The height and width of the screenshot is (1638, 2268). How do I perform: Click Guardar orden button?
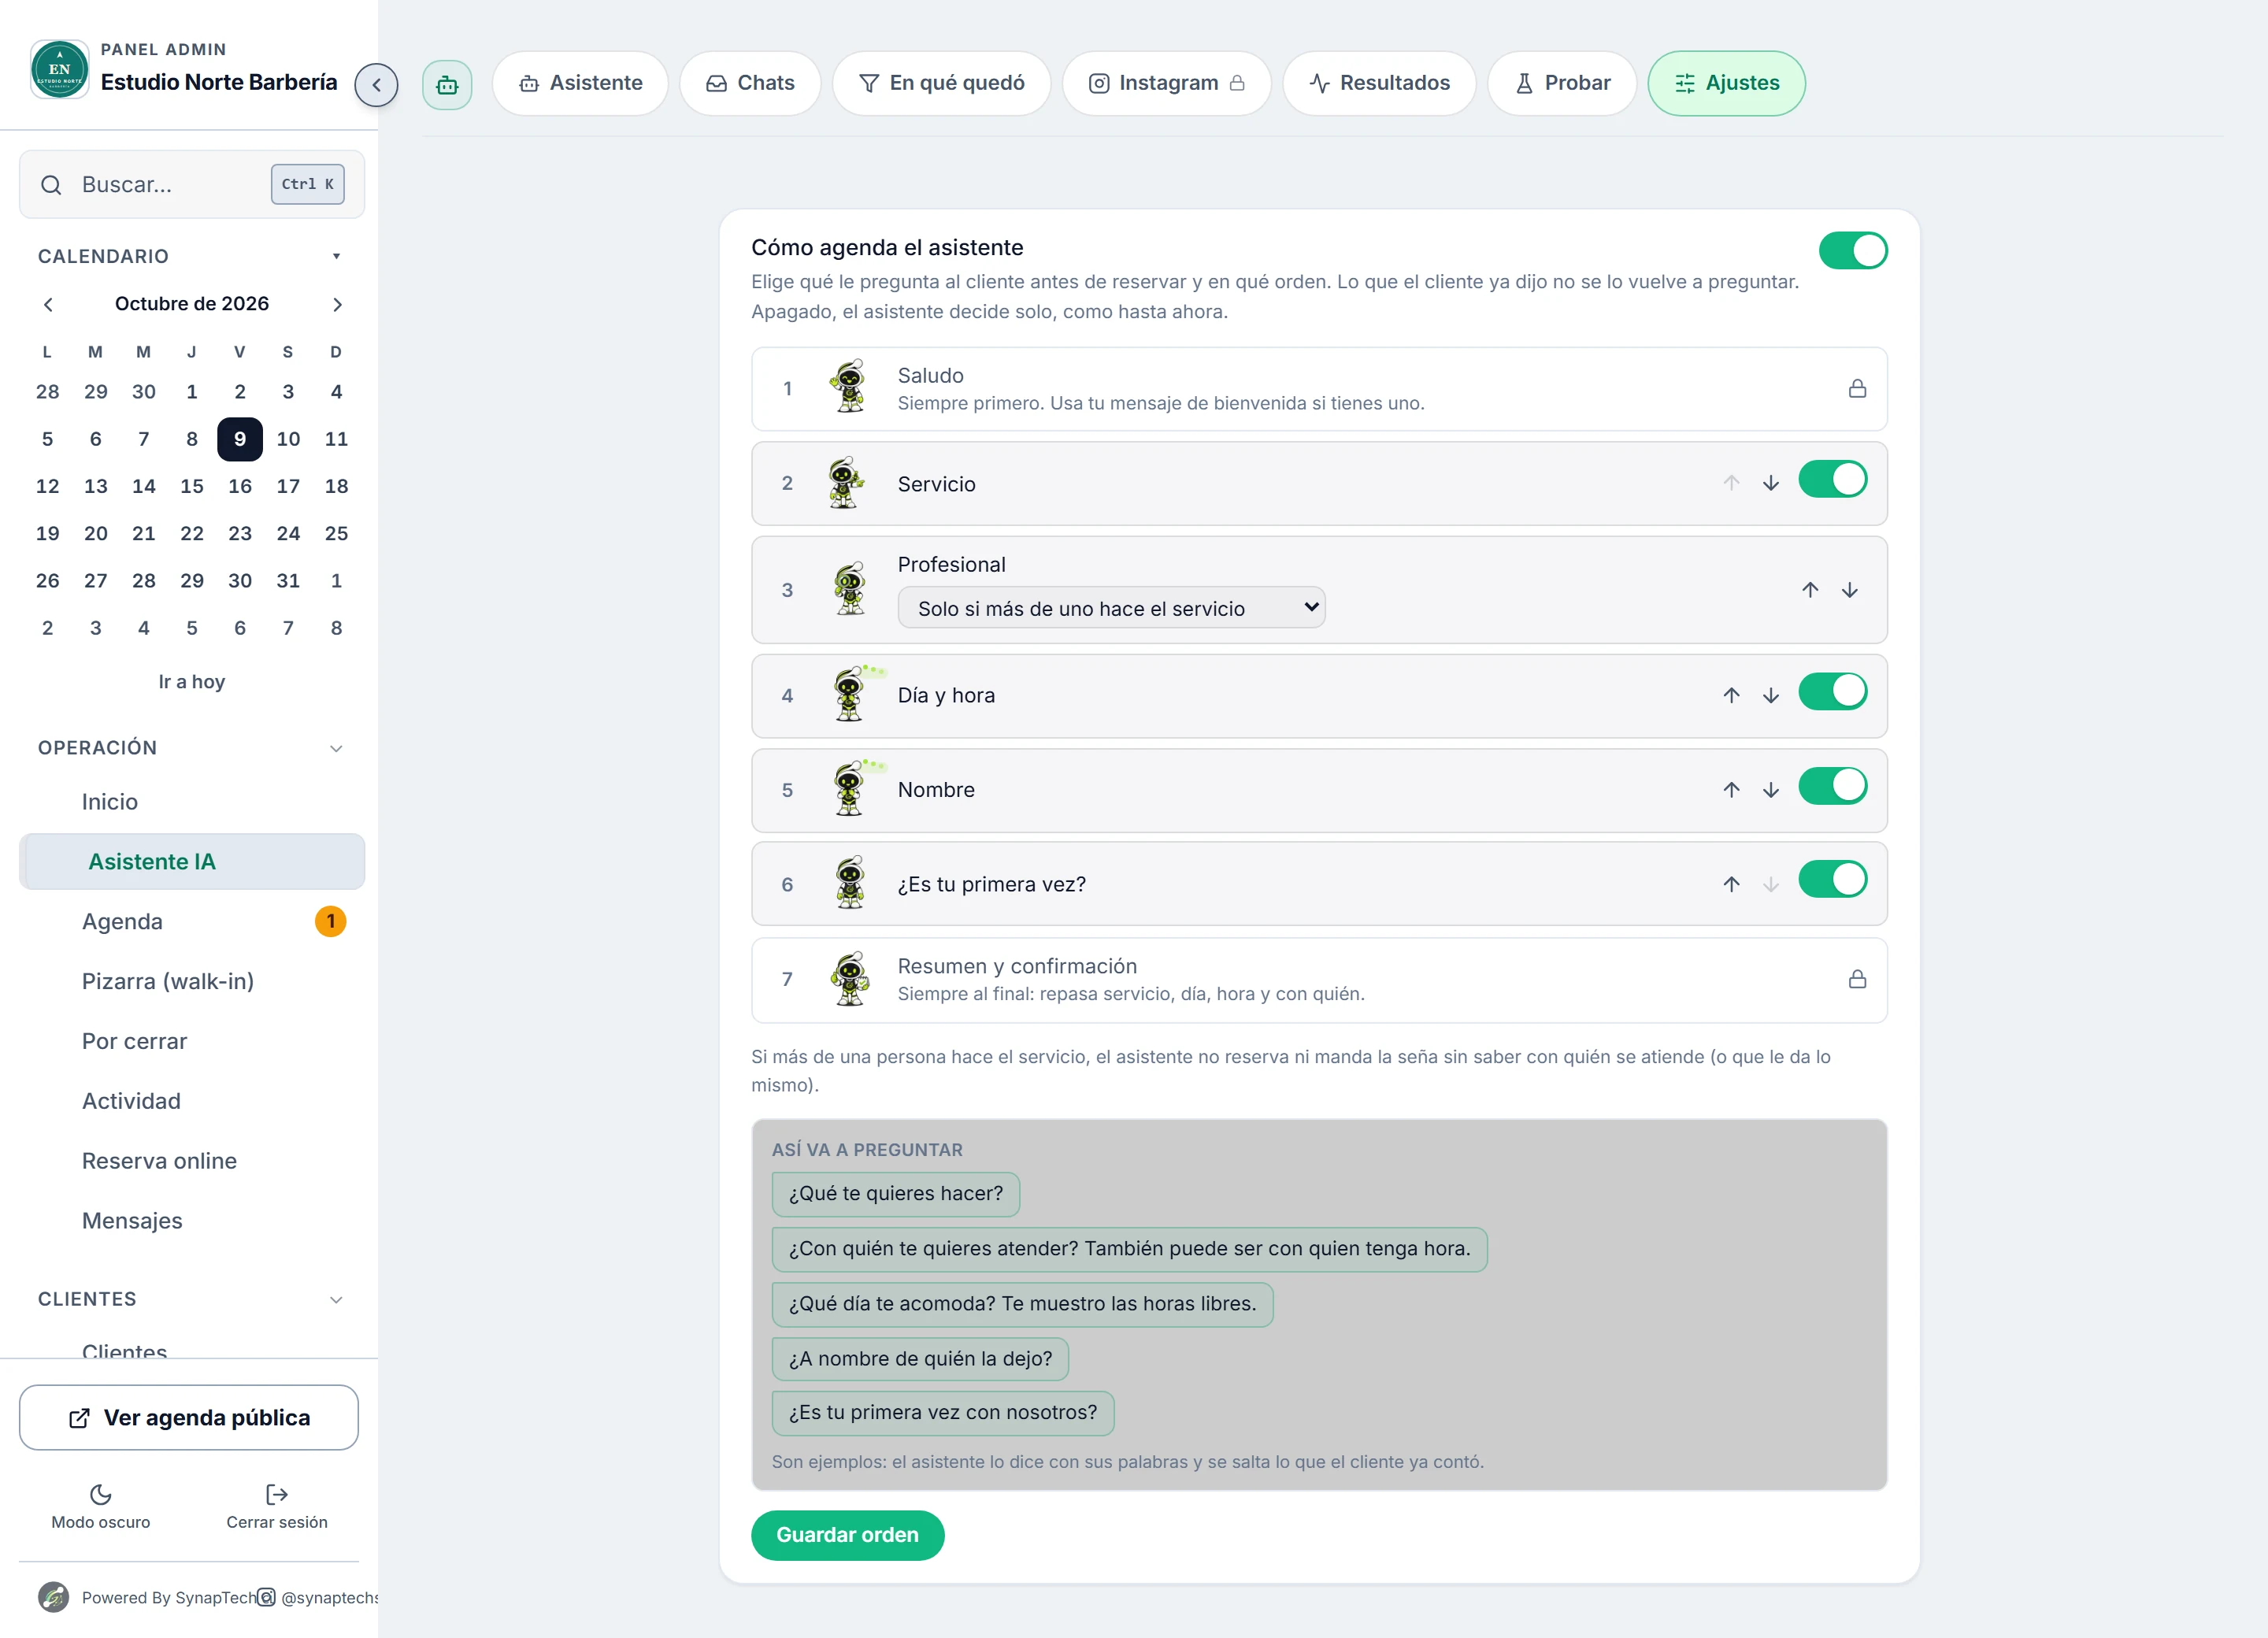pos(847,1535)
